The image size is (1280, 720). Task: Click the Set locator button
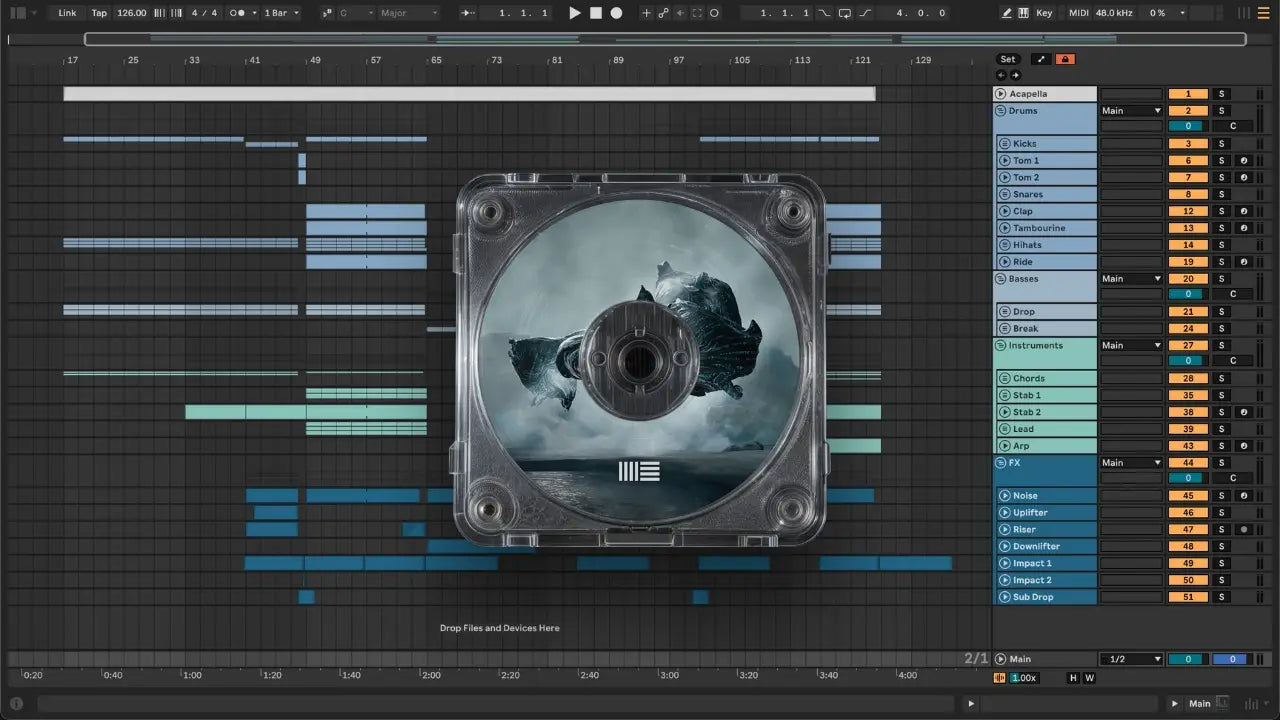(x=1007, y=59)
